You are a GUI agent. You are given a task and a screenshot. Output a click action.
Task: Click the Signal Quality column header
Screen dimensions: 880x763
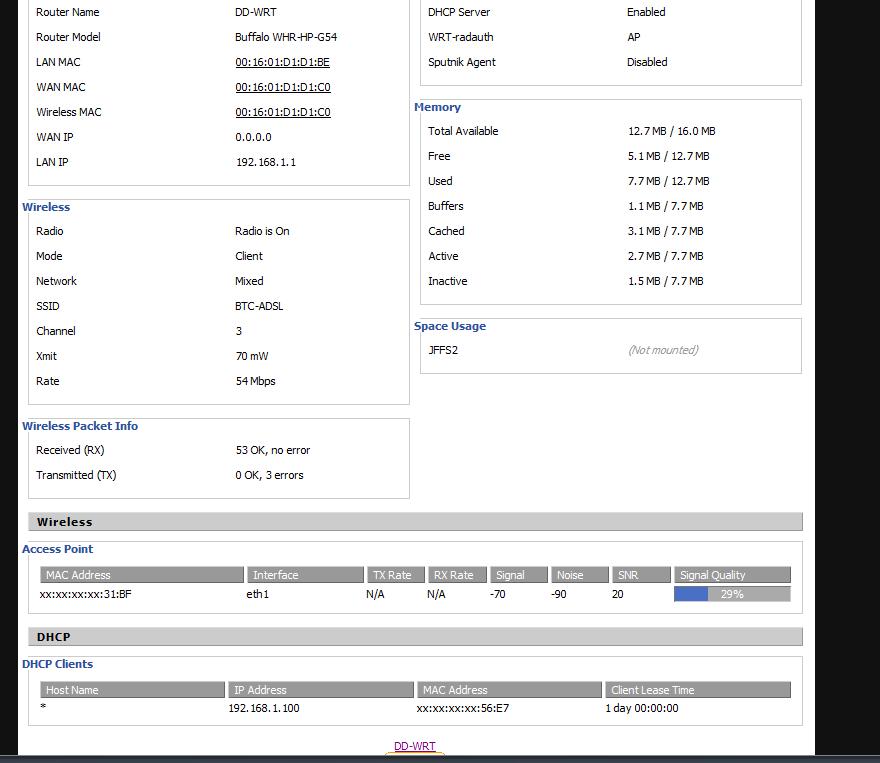[731, 575]
